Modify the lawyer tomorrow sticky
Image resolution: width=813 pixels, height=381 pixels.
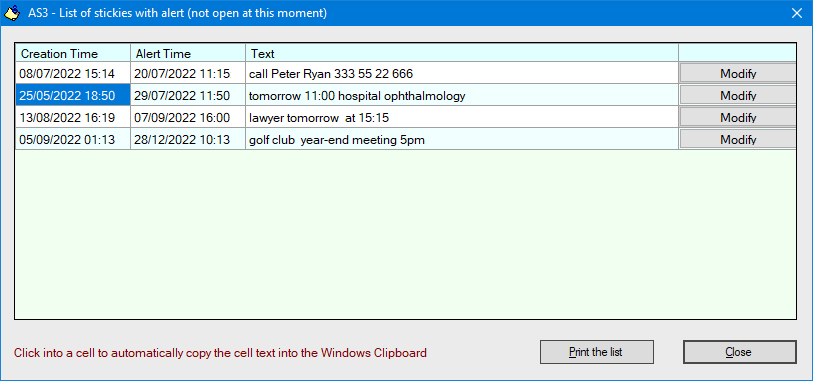coord(737,118)
